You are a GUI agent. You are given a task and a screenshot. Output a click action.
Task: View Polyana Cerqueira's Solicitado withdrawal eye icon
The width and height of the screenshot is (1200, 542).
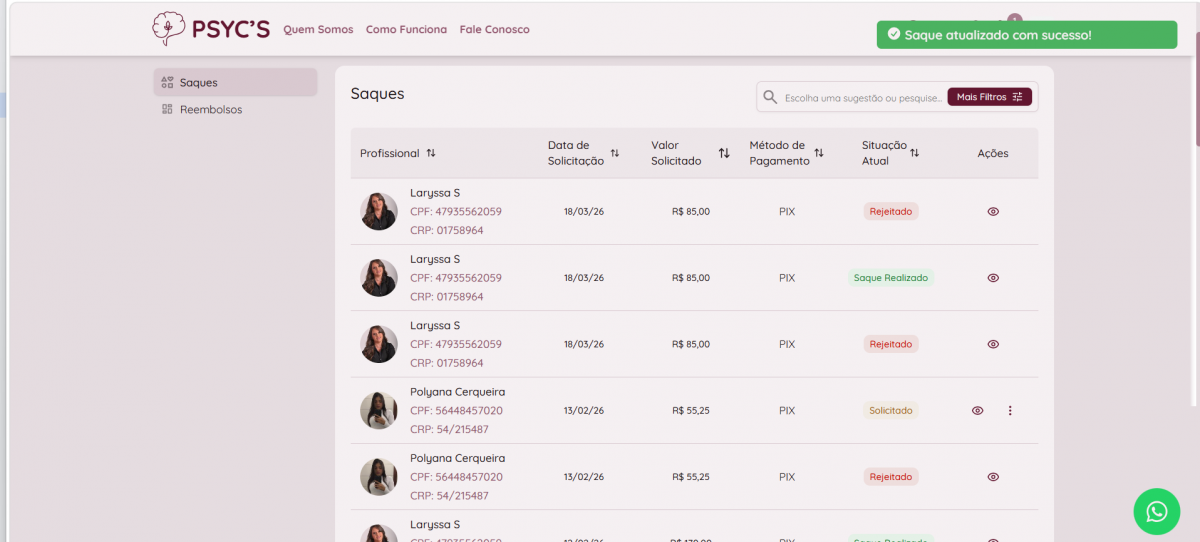(978, 410)
